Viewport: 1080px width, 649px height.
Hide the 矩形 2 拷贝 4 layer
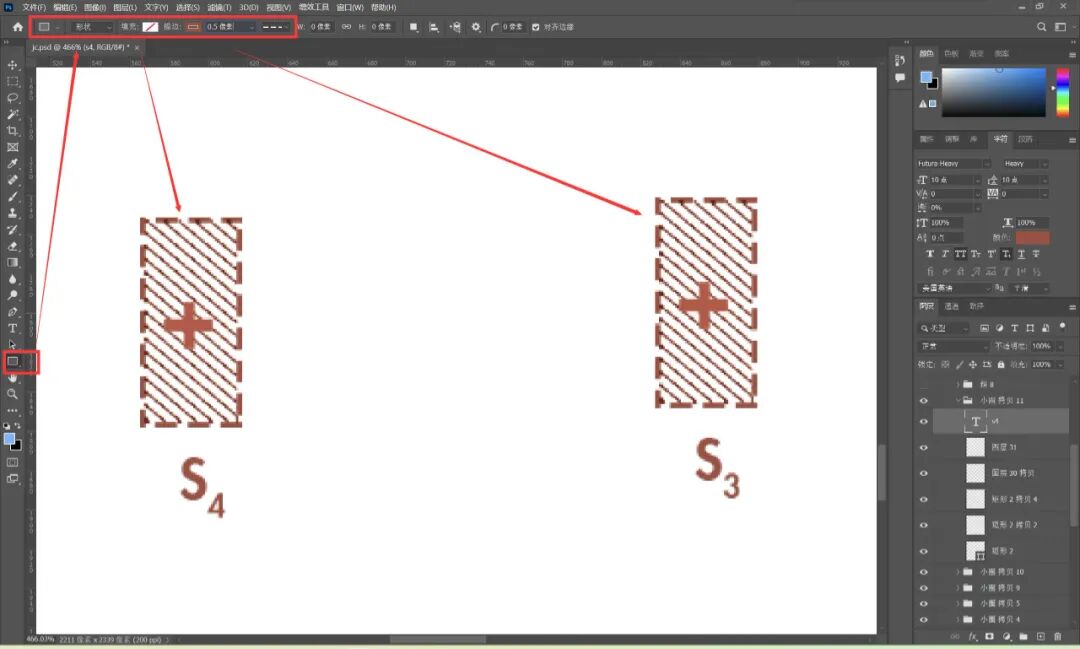924,499
